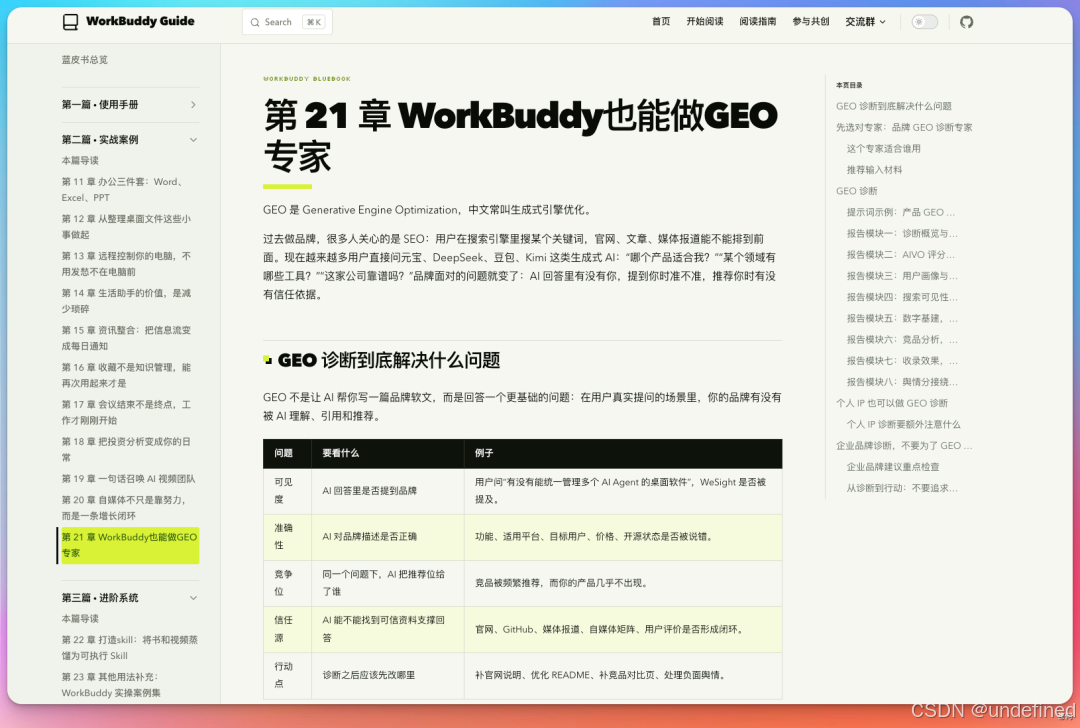Screen dimensions: 1080x728
Task: Jump to 这个专家适合谁用 in outline
Action: pyautogui.click(x=883, y=149)
